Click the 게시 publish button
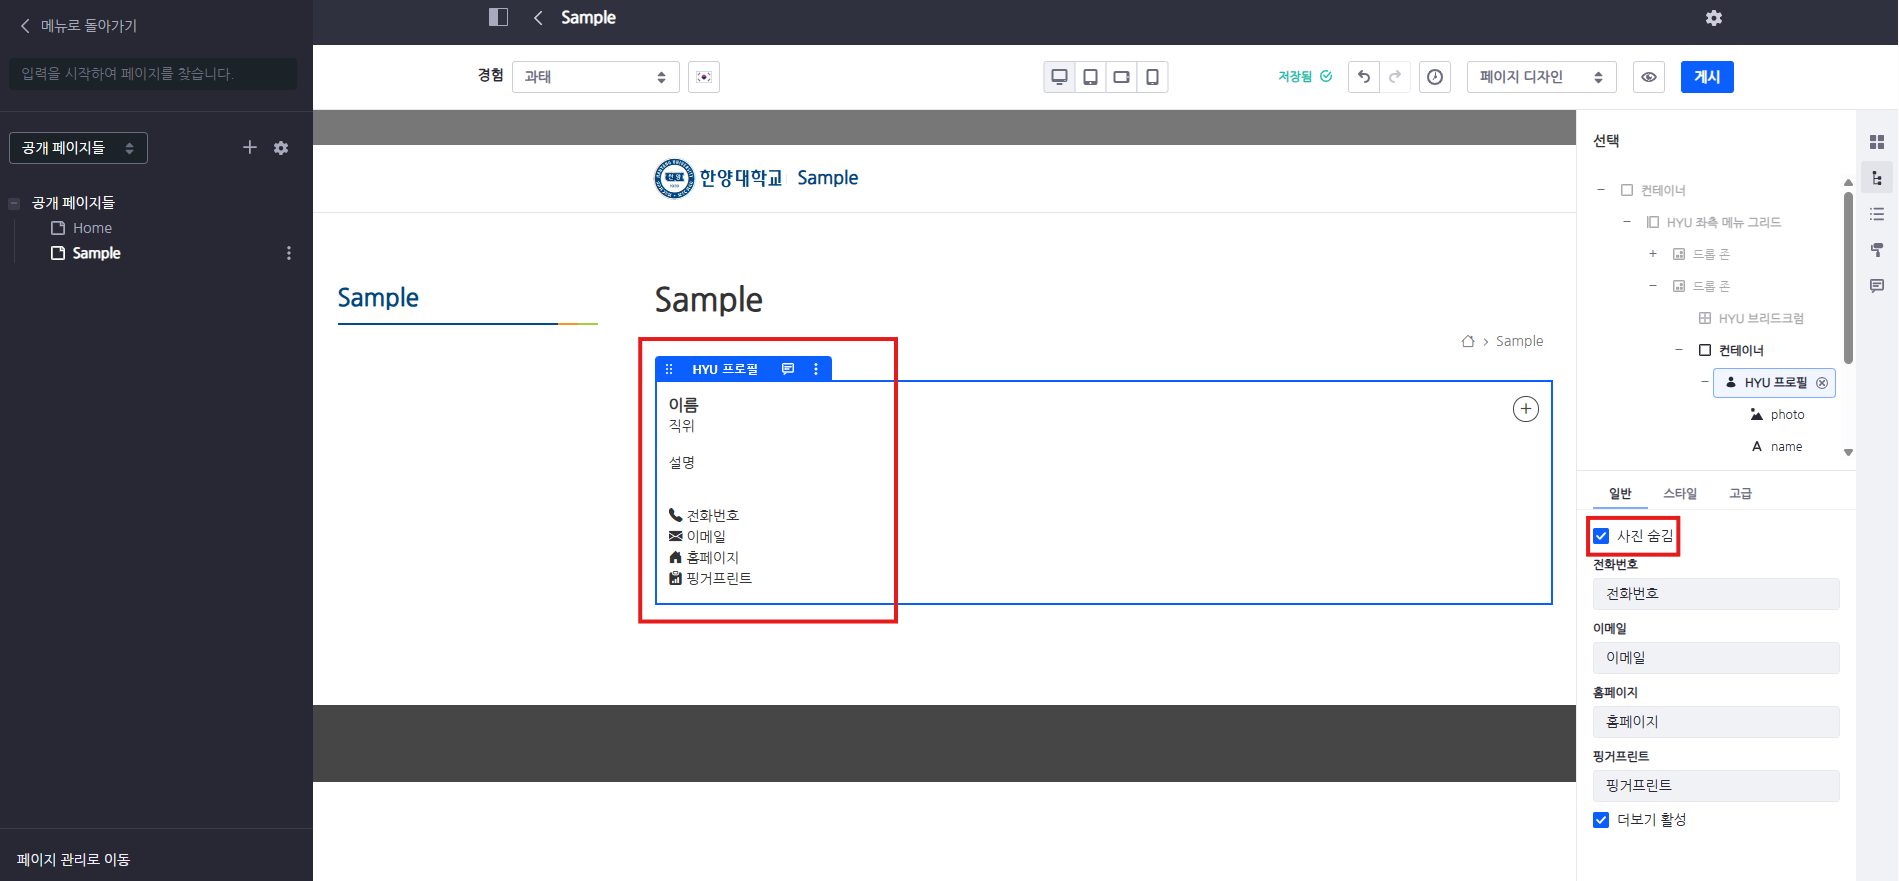Screen dimensions: 1899x881 point(1706,77)
